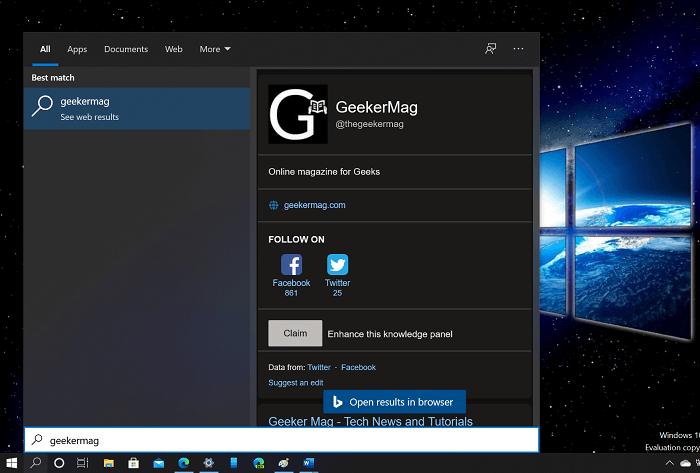The height and width of the screenshot is (473, 700).
Task: Open the three-dot options menu
Action: [x=518, y=49]
